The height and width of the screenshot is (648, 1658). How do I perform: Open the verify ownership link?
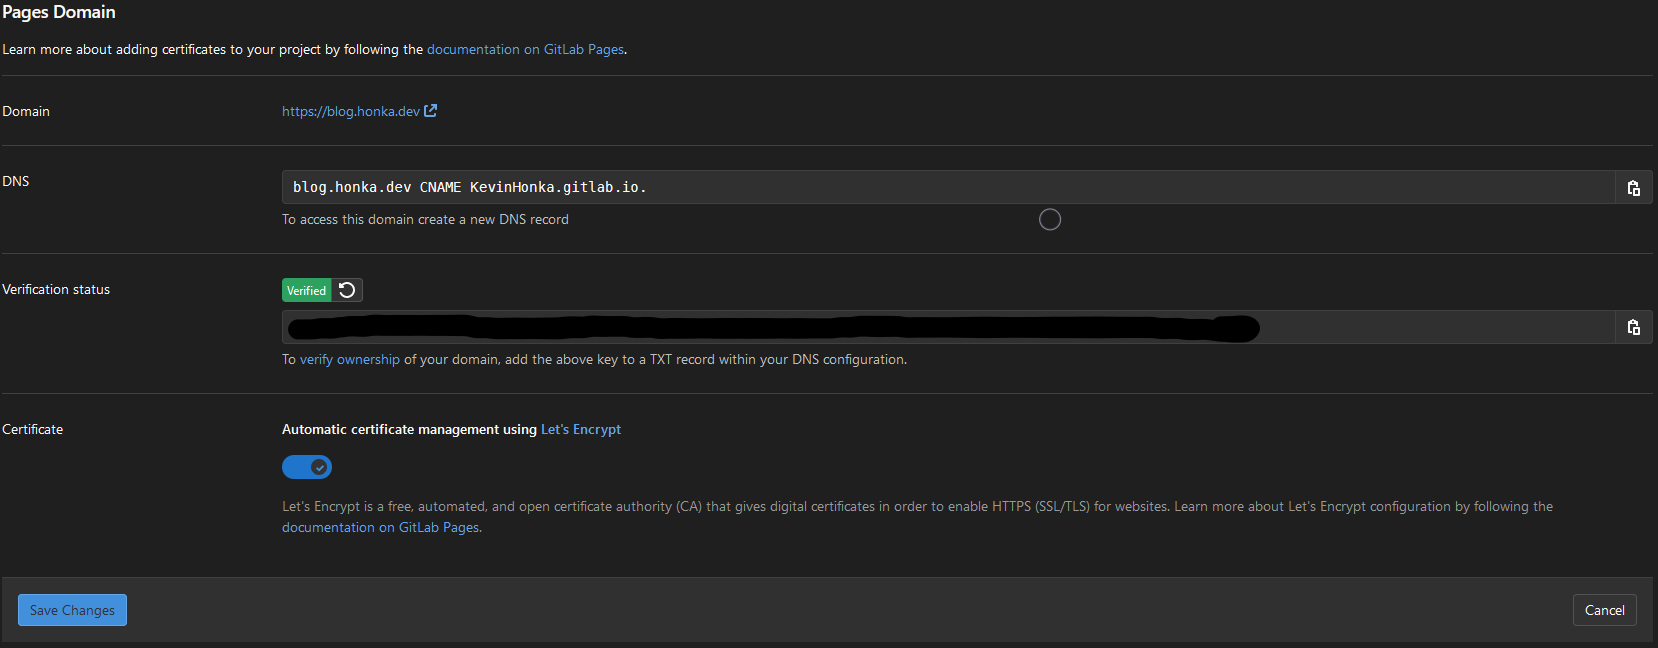coord(349,359)
